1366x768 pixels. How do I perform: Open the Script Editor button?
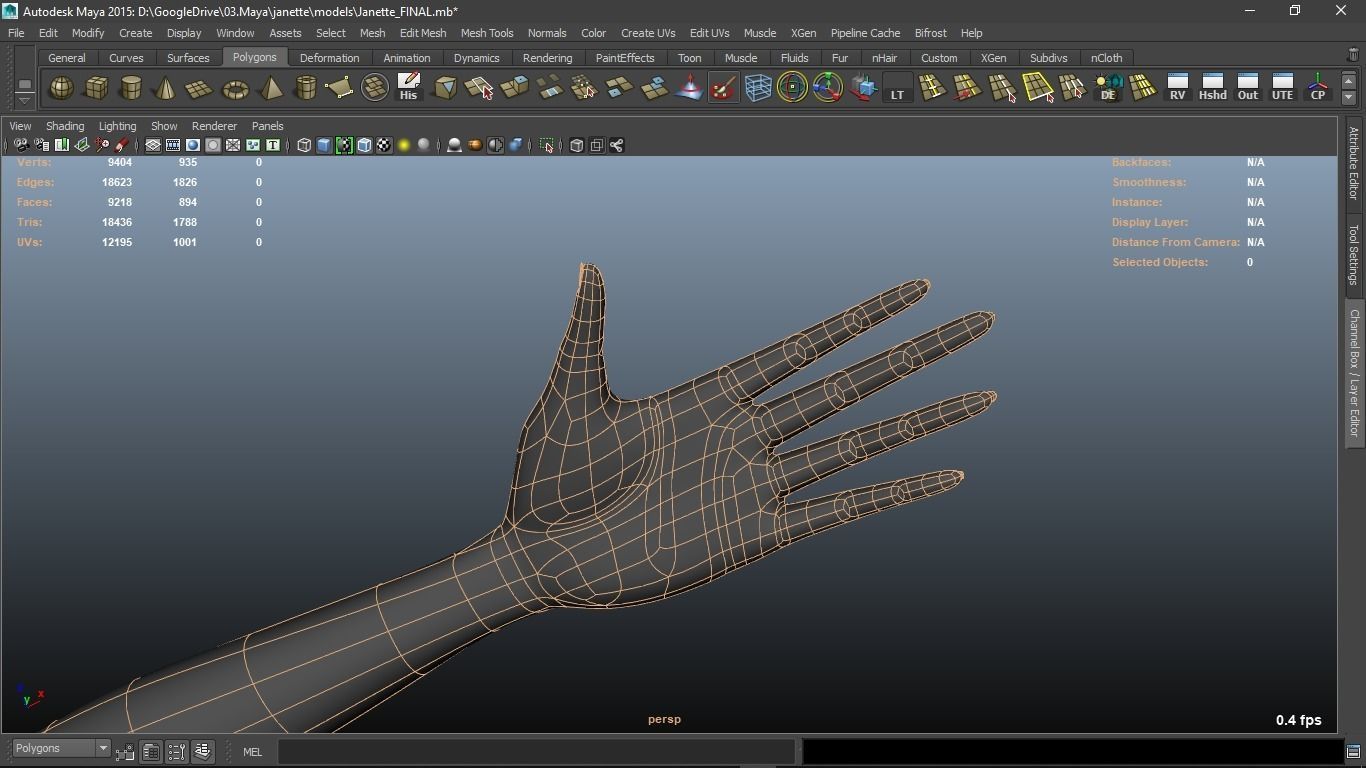[1353, 752]
